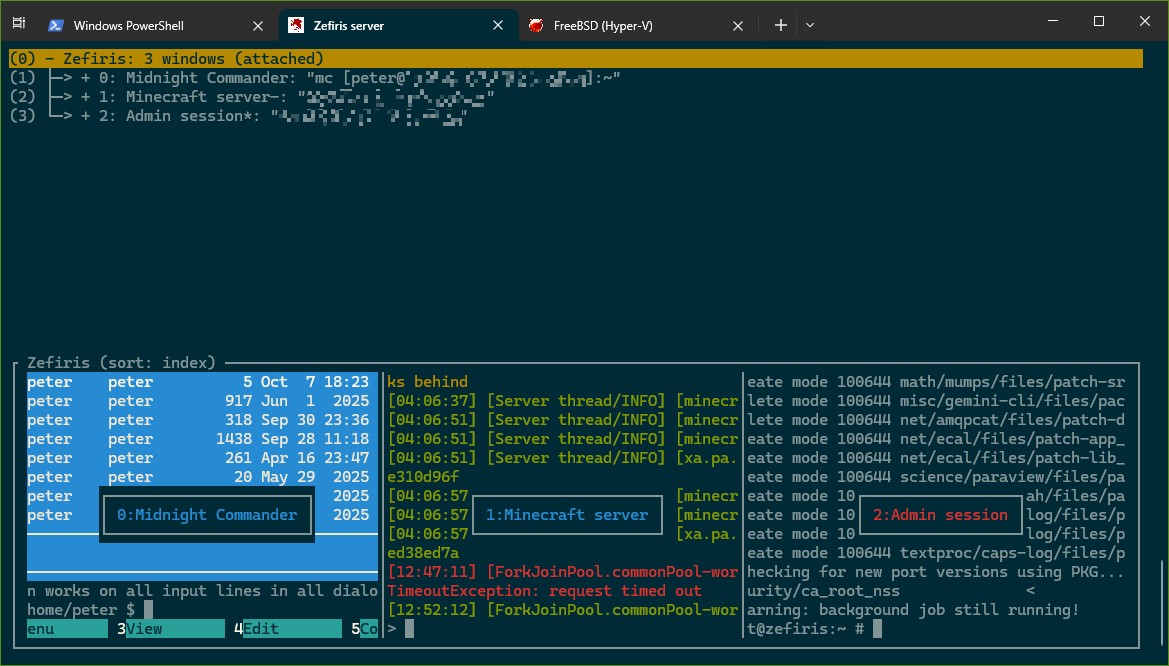Click the 'Zefiris (sort: index)' preview title

[122, 362]
